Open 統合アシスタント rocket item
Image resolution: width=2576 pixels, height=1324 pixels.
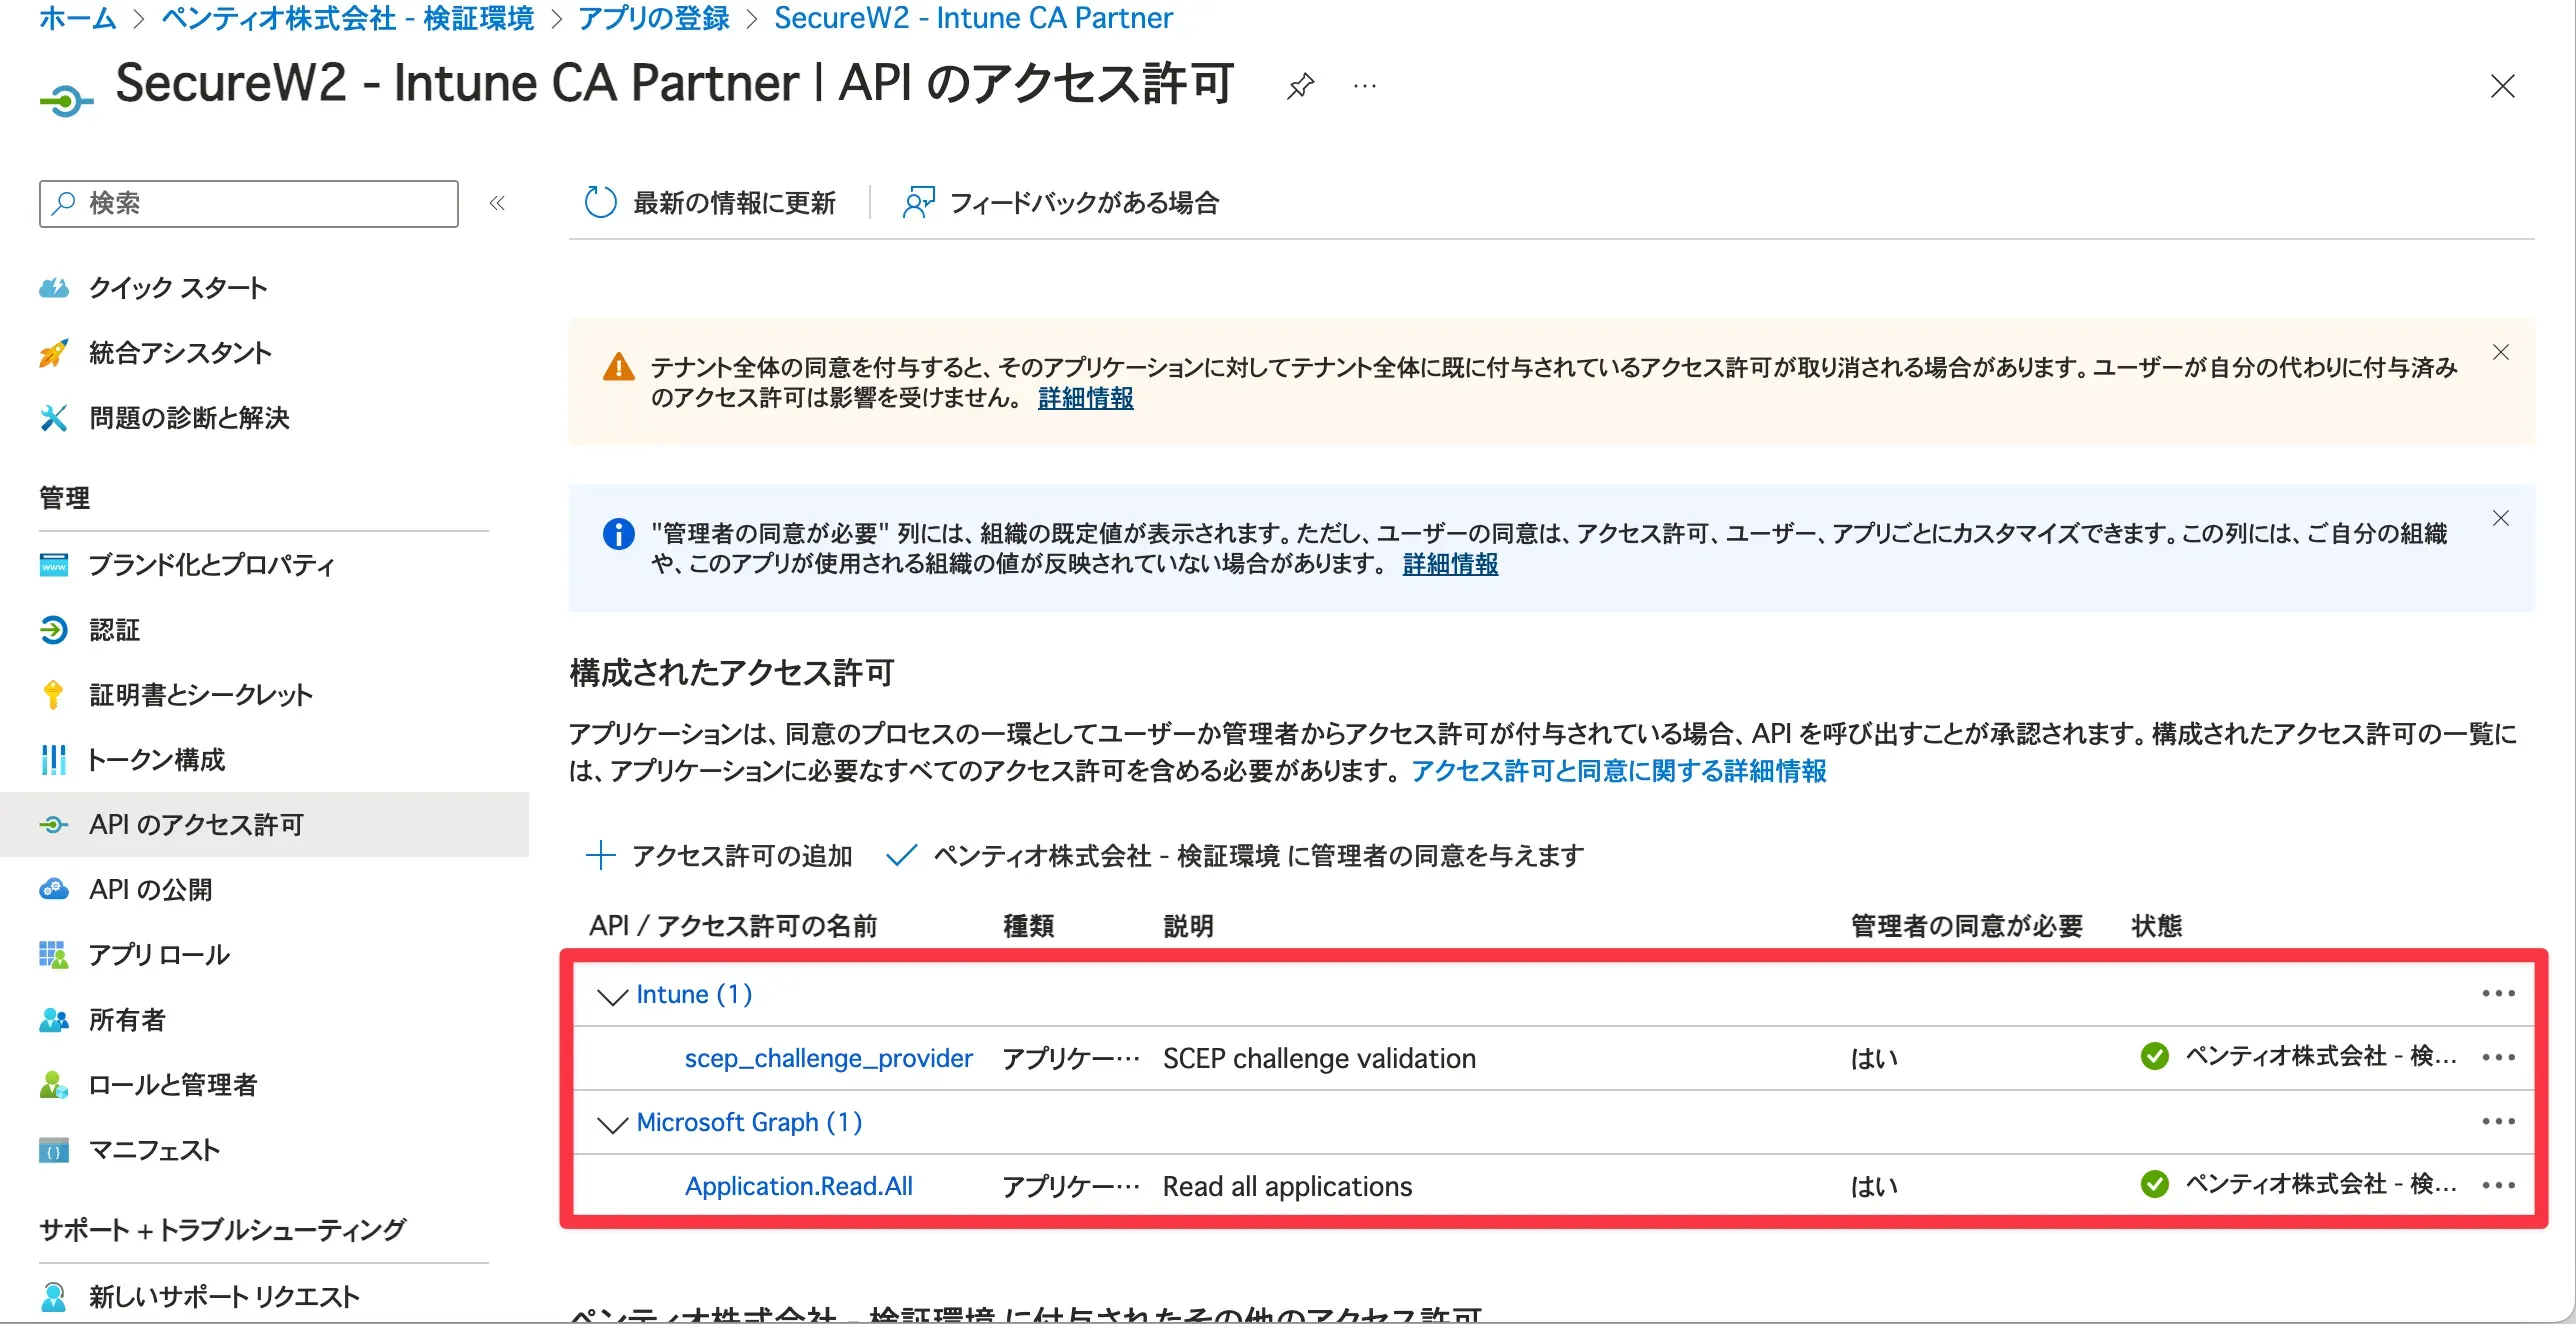point(180,353)
